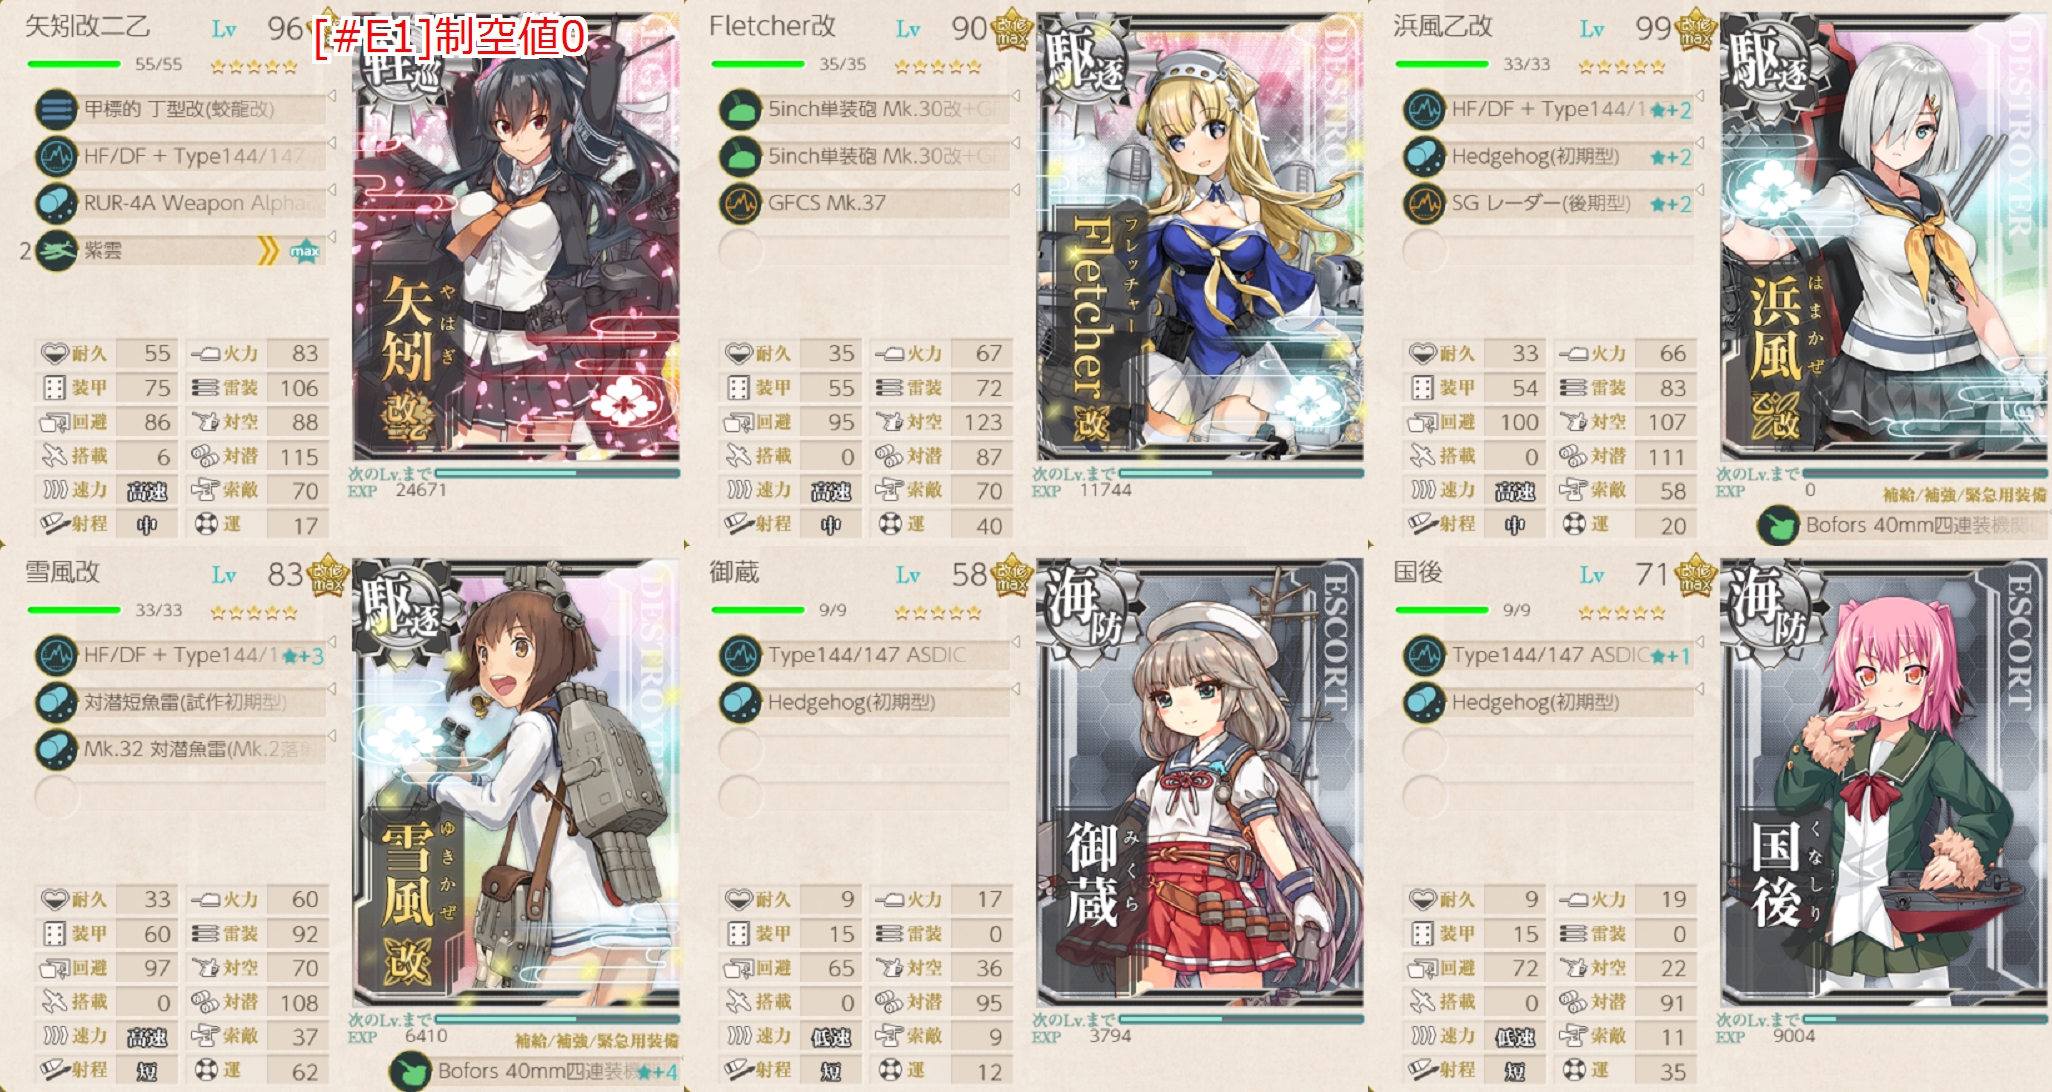The width and height of the screenshot is (2052, 1092).
Task: Click the lock triangle beside 甲標的 丁型改
Action: tap(331, 96)
